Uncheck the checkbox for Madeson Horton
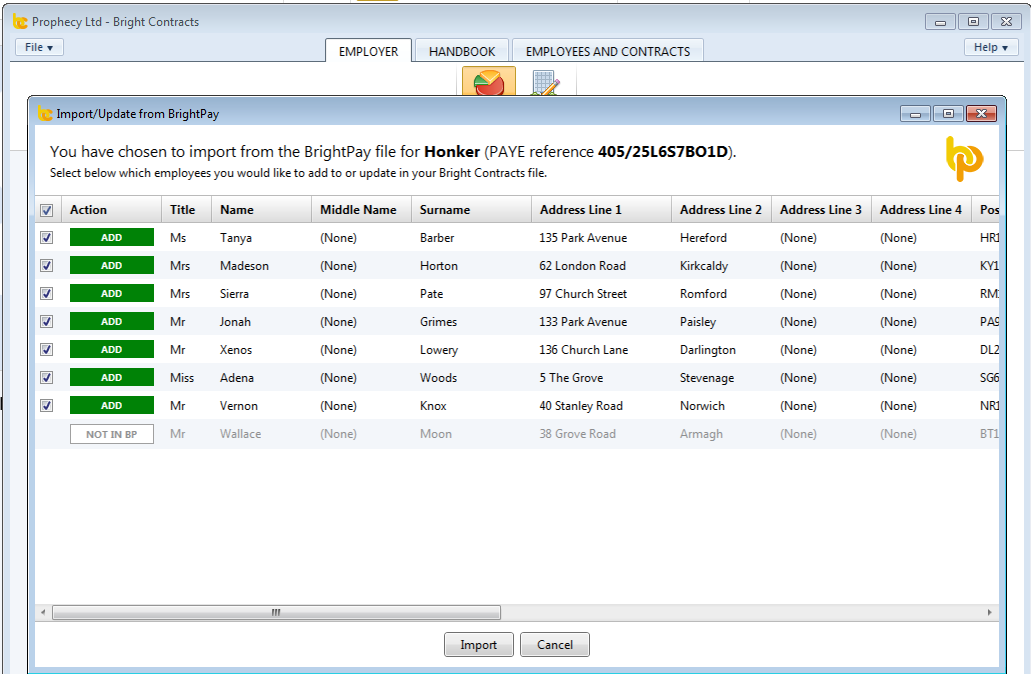1031x674 pixels. point(47,266)
